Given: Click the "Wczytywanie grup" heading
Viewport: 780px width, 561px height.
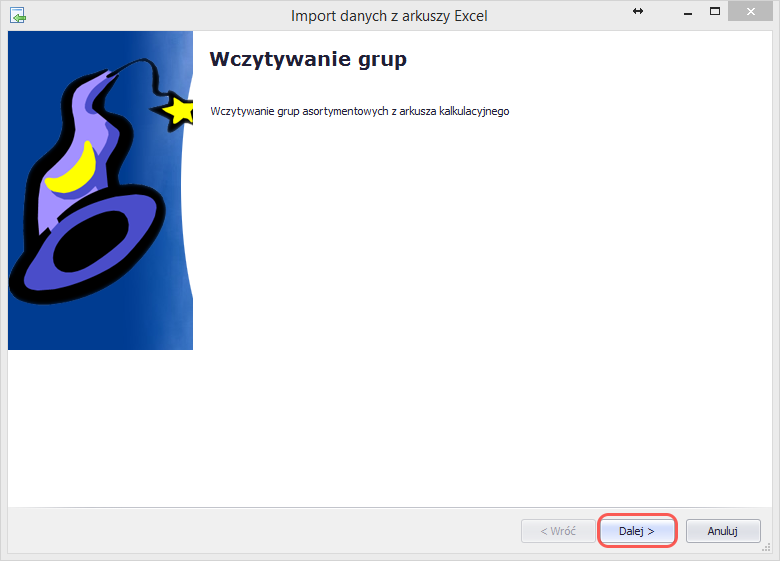Looking at the screenshot, I should click(x=308, y=59).
